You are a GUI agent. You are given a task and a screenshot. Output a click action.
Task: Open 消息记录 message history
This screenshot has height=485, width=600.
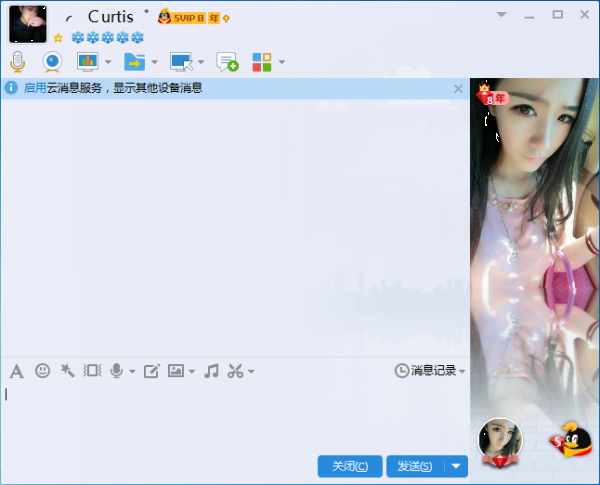[426, 371]
